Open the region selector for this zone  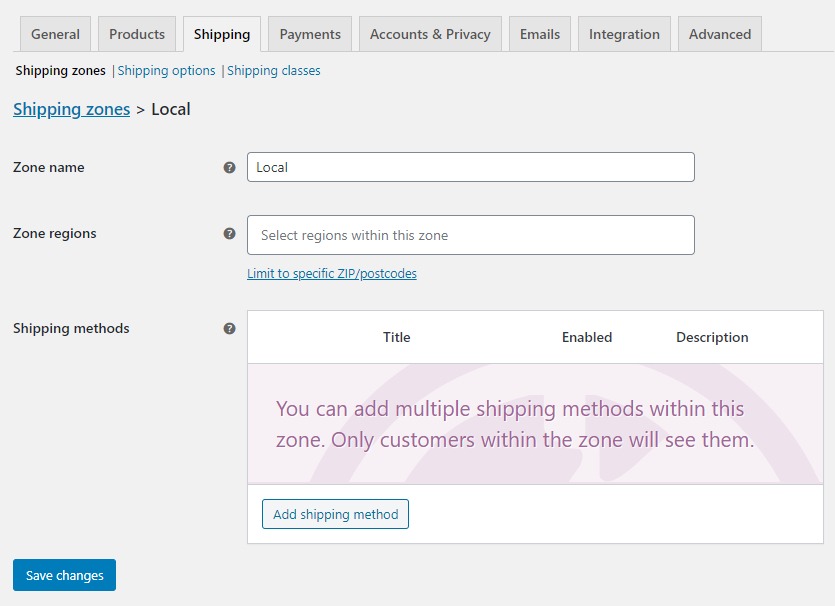coord(470,234)
